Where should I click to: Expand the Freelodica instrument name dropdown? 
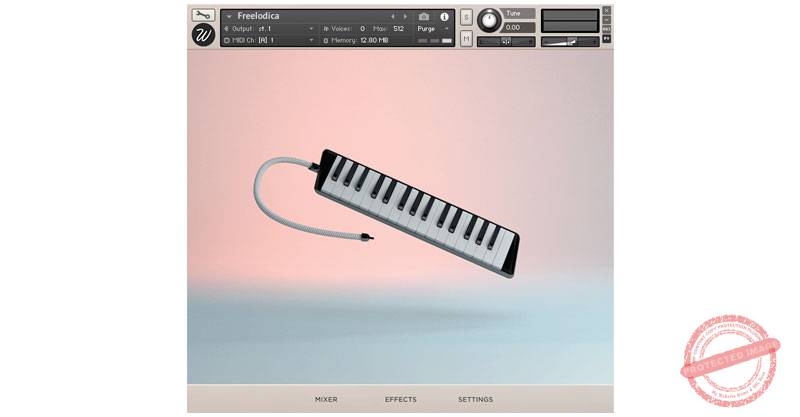(x=229, y=16)
